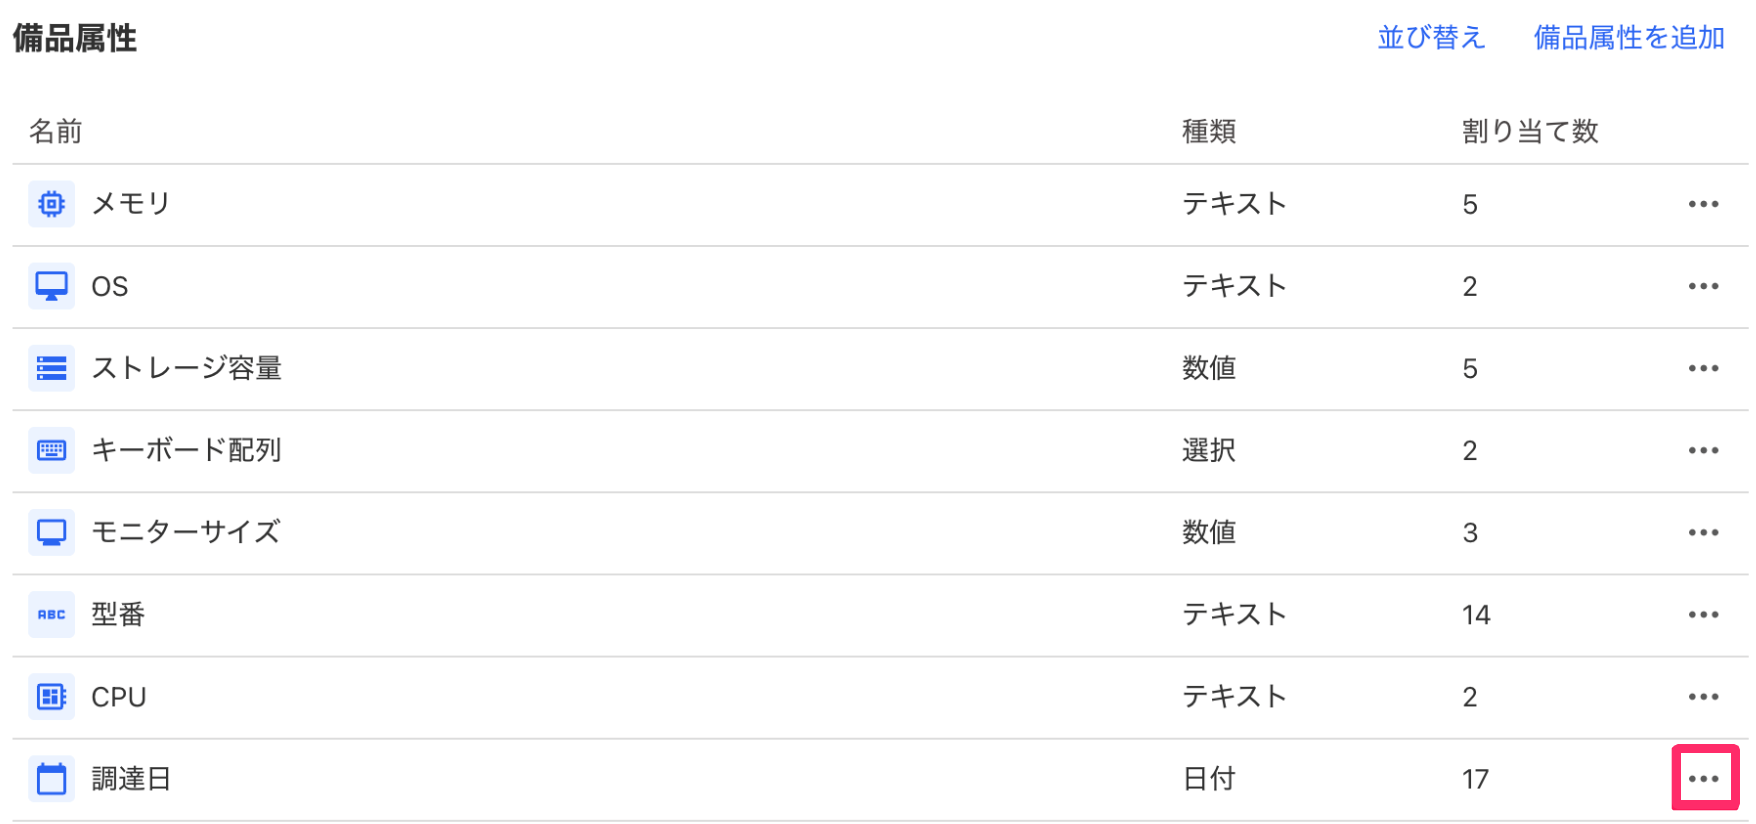Click the storage bars icon beside ストレージ容量

(x=51, y=368)
